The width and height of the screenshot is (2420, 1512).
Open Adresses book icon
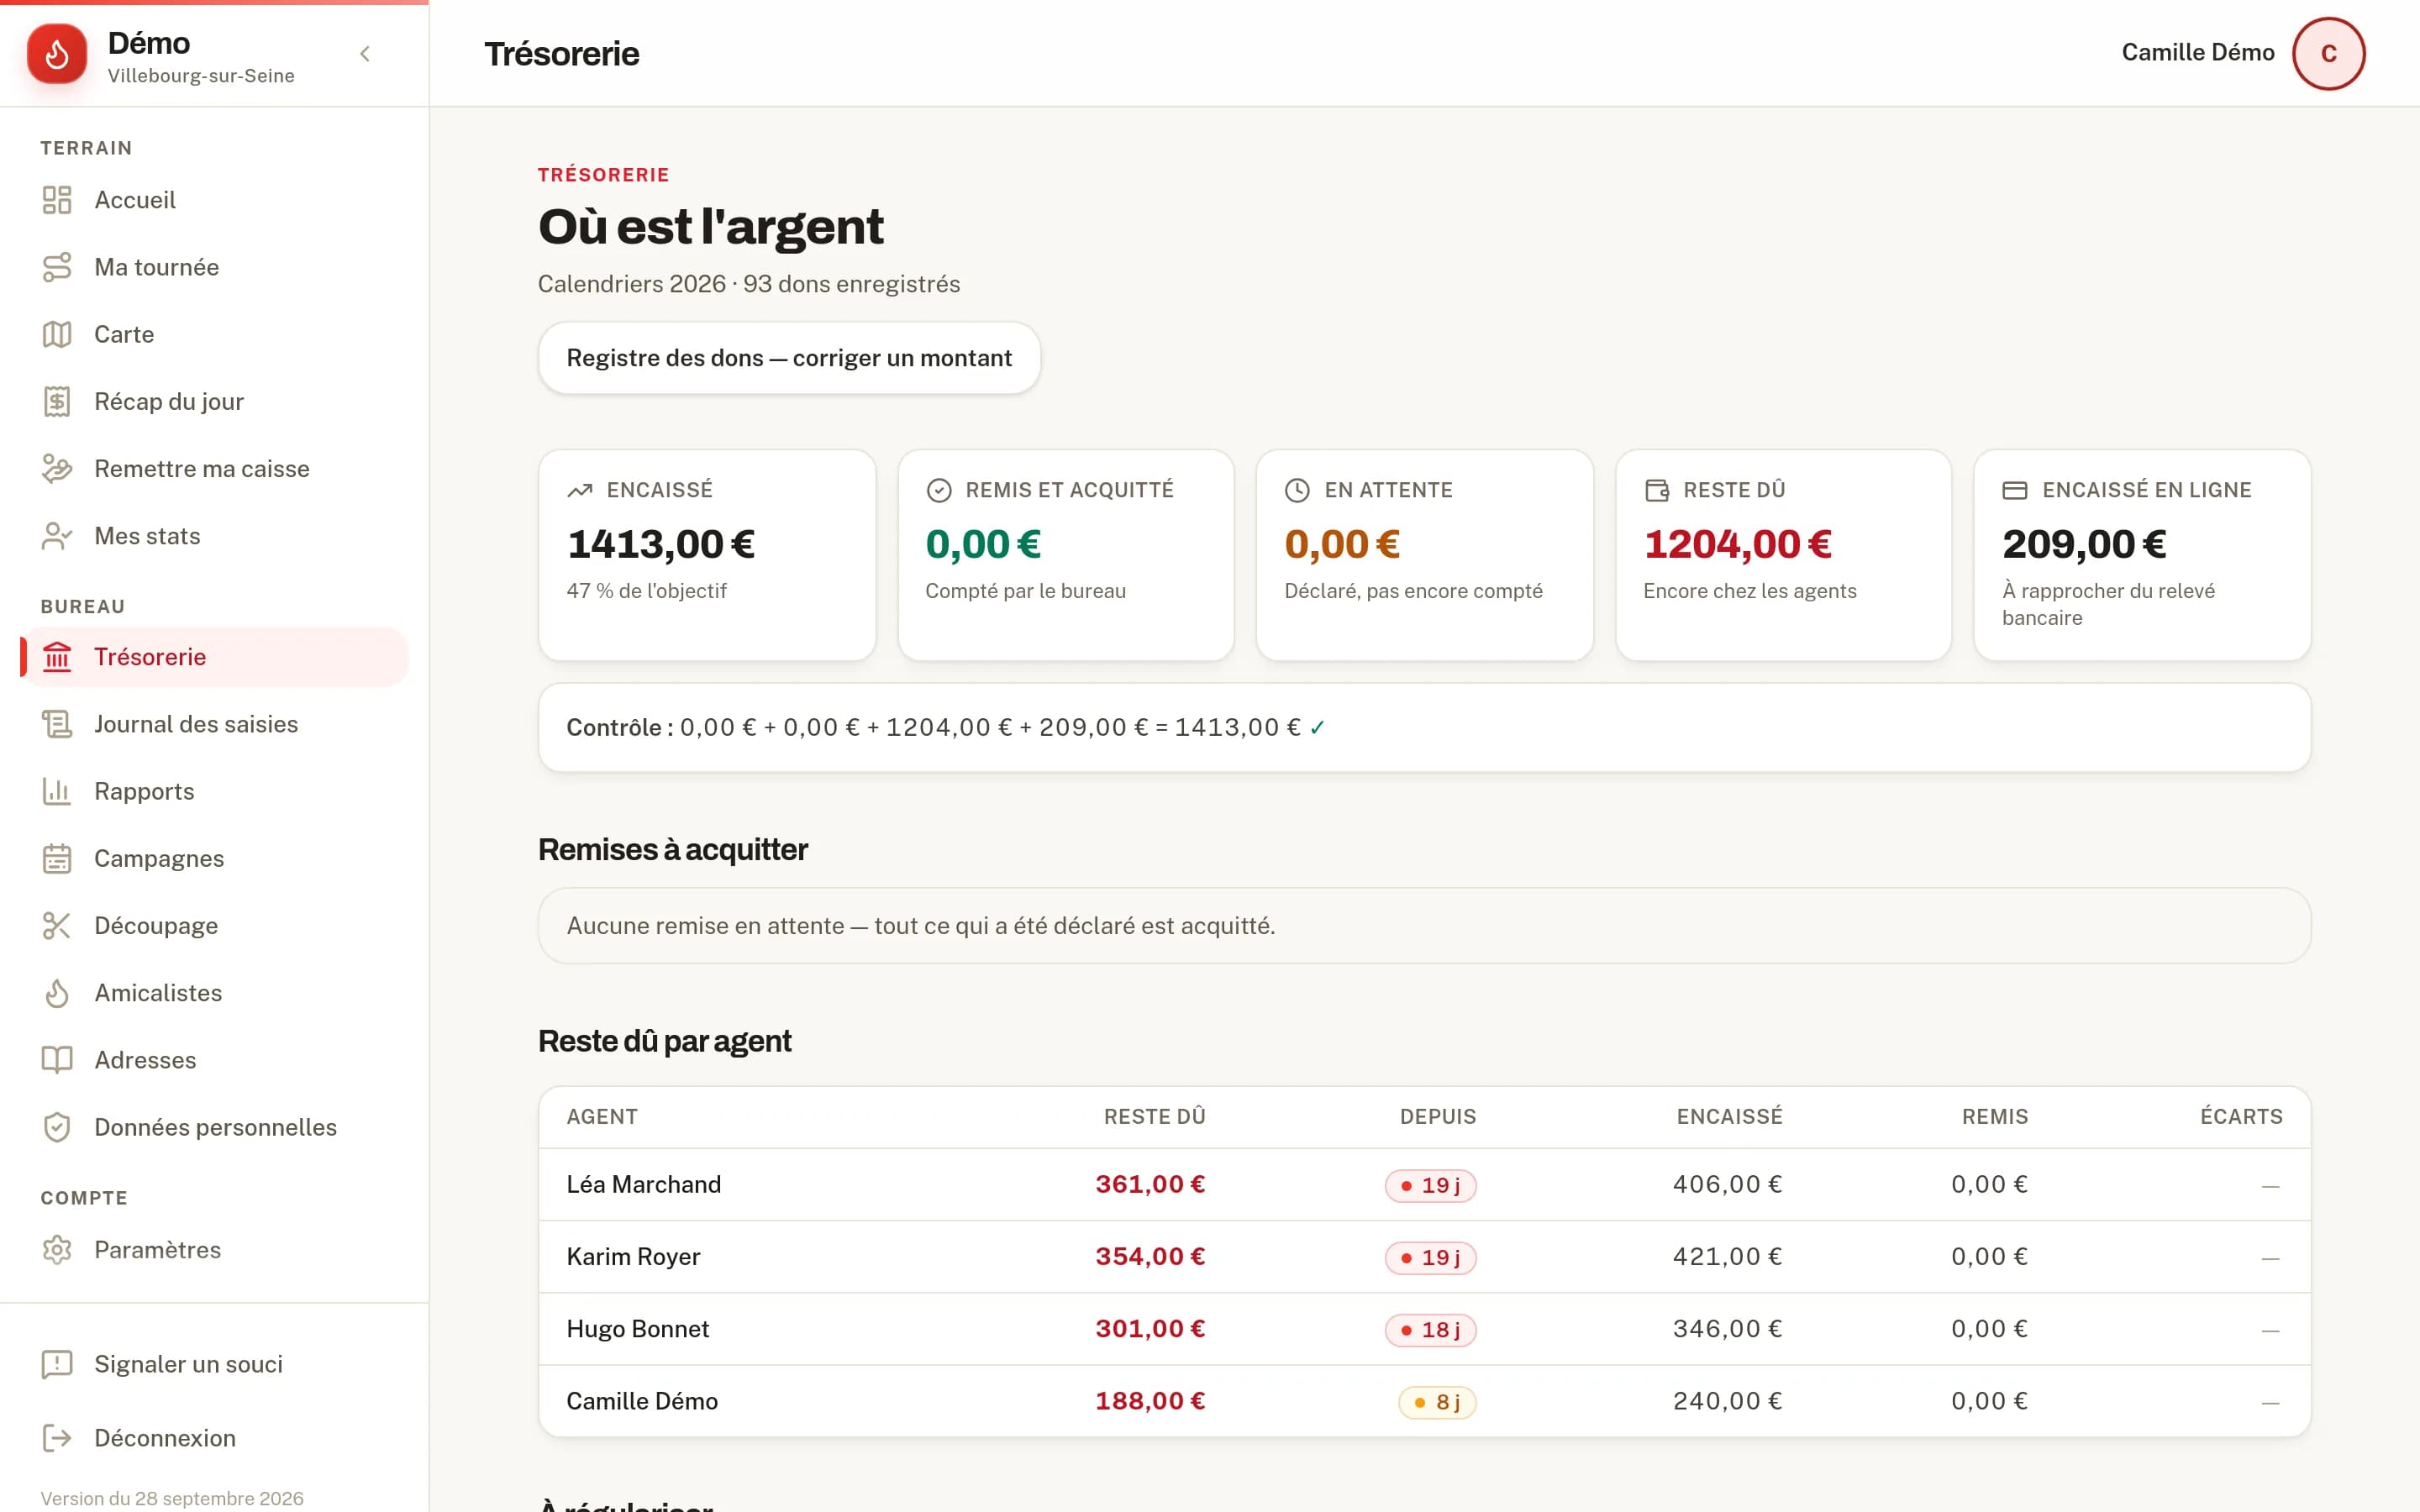point(57,1060)
